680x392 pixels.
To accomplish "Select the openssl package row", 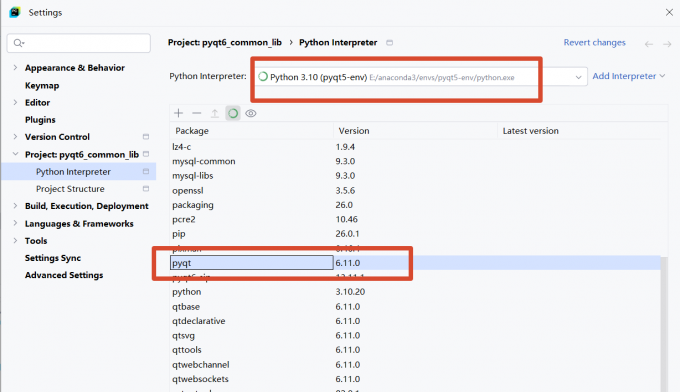I will (415, 190).
